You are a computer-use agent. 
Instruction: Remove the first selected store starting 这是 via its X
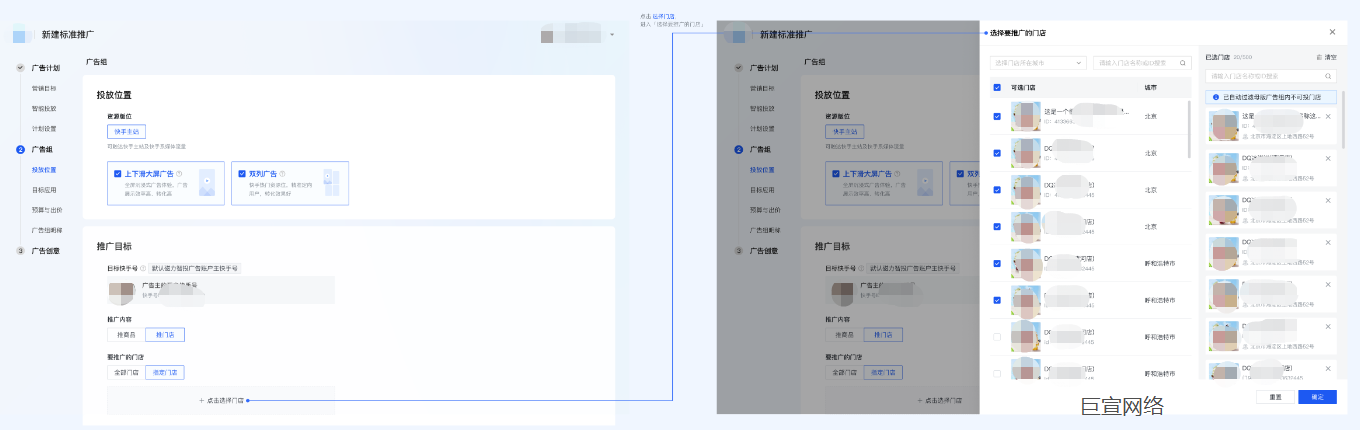click(1328, 117)
